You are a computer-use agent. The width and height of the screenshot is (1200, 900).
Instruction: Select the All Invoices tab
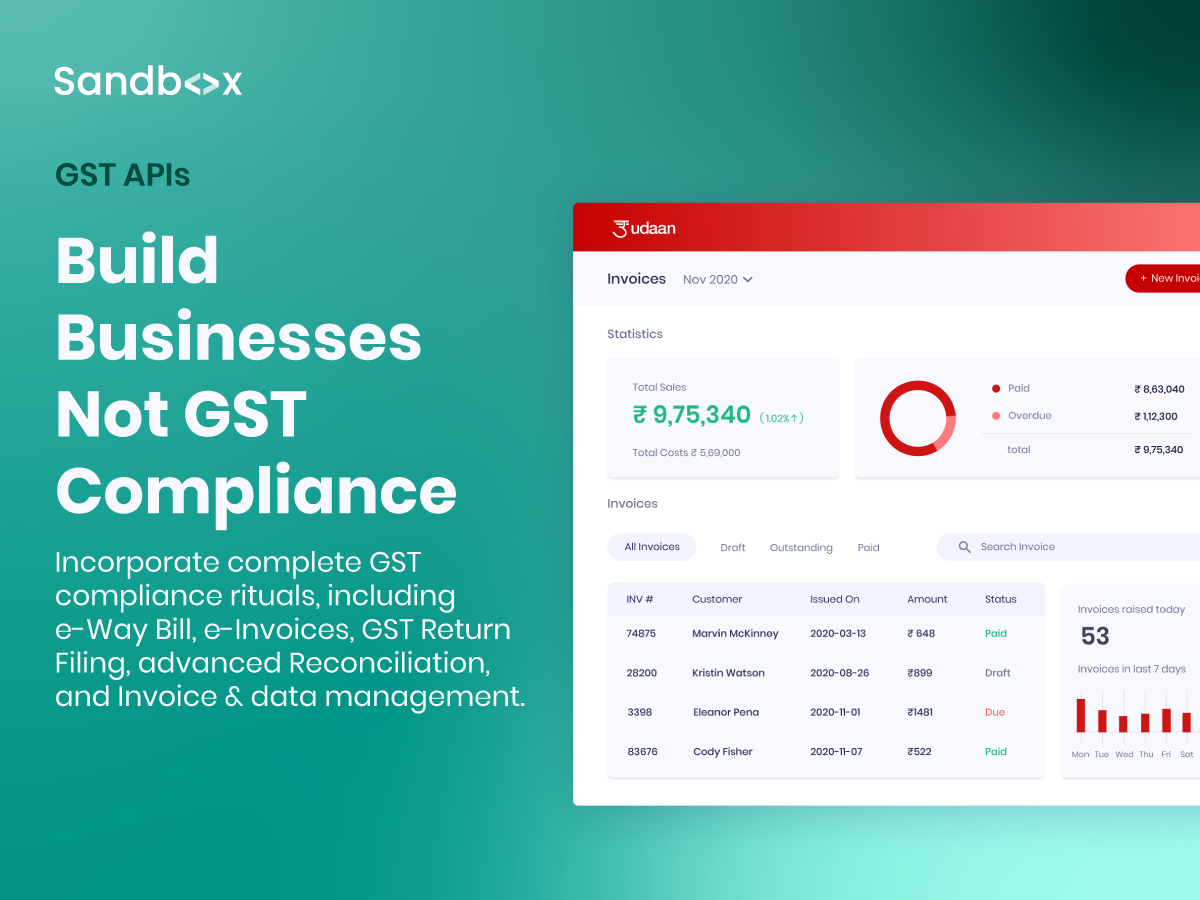tap(652, 547)
